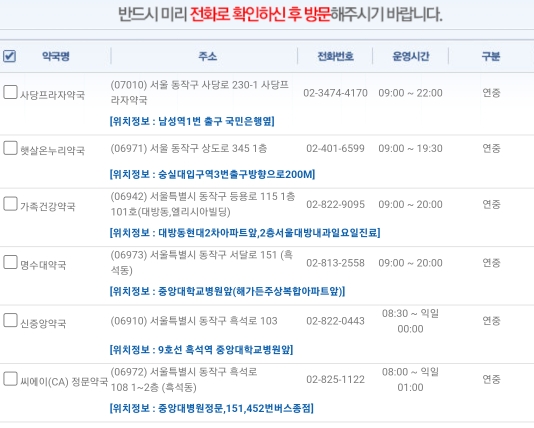Select pharmacy name 신중앙약국
Viewport: 534px width, 428px height.
click(43, 323)
